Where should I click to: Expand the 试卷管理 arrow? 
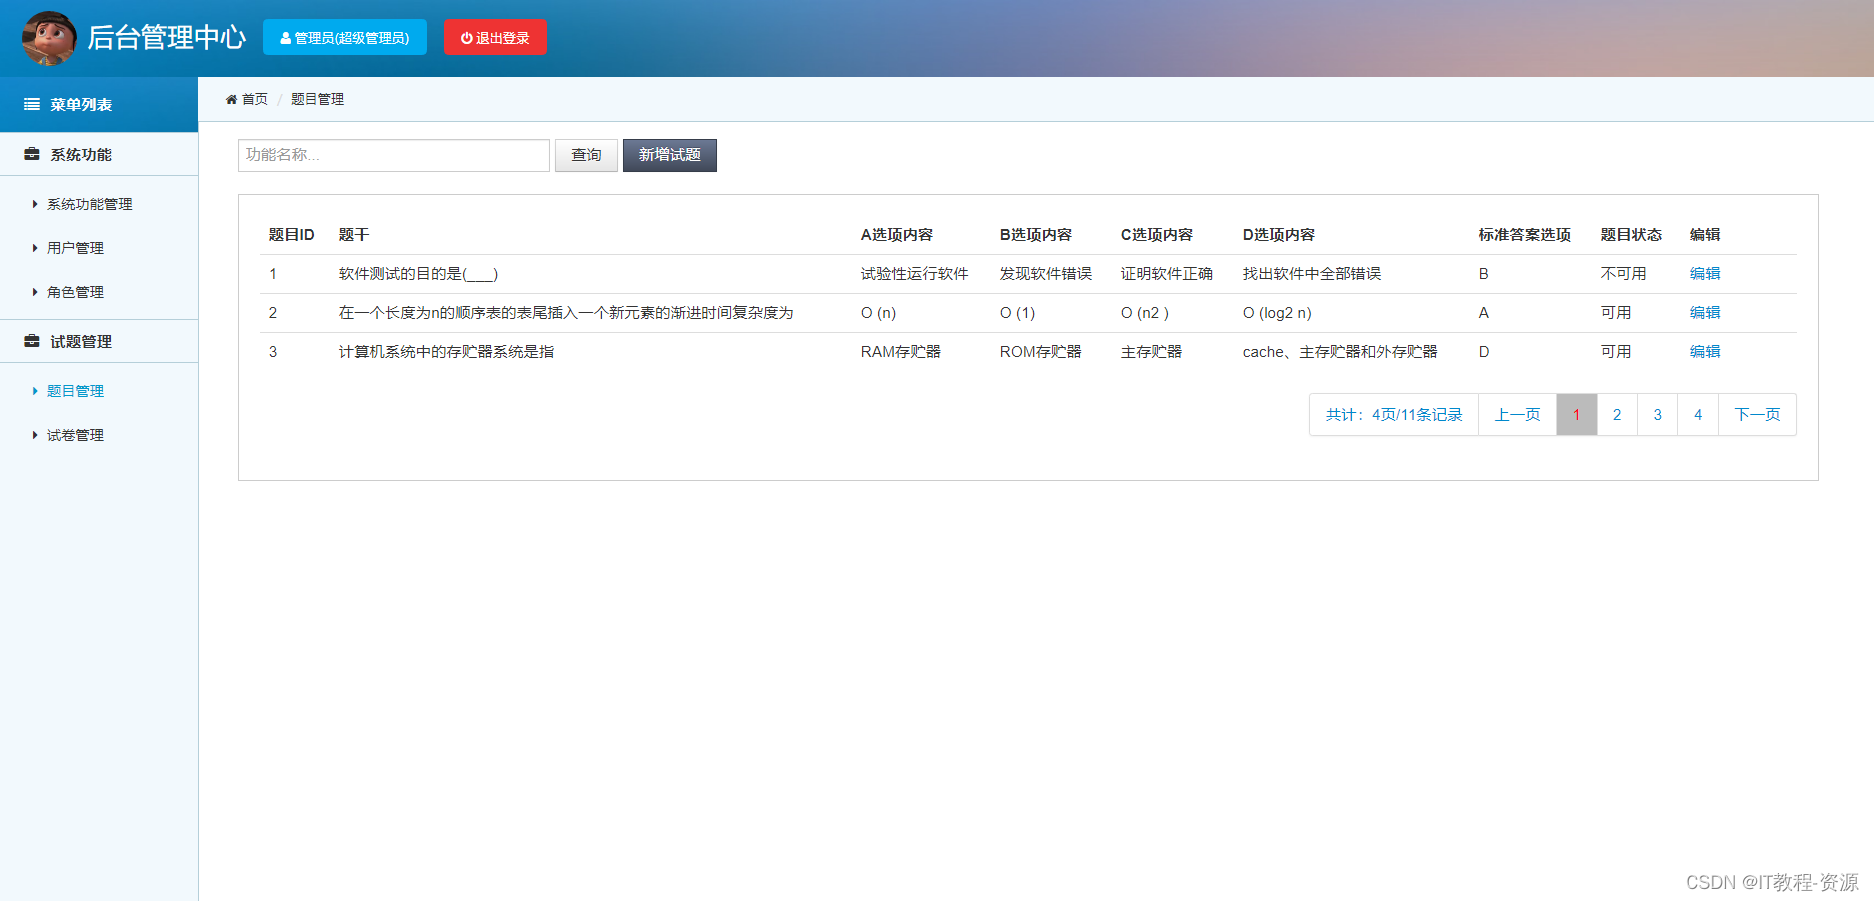[x=35, y=435]
